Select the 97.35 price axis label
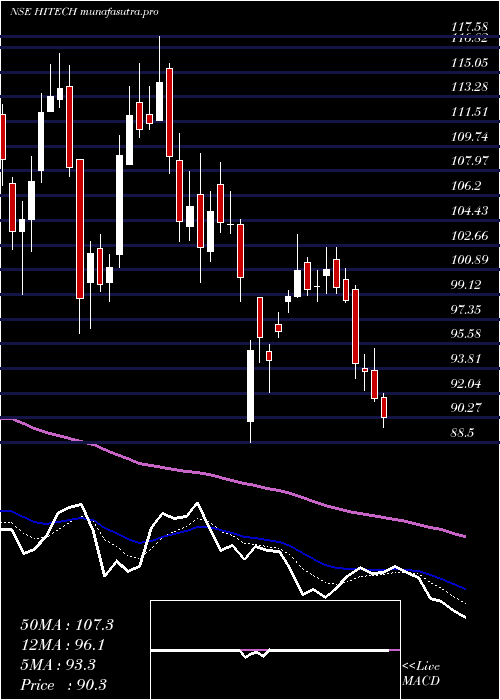Screen dimensions: 500x700 coord(466,309)
